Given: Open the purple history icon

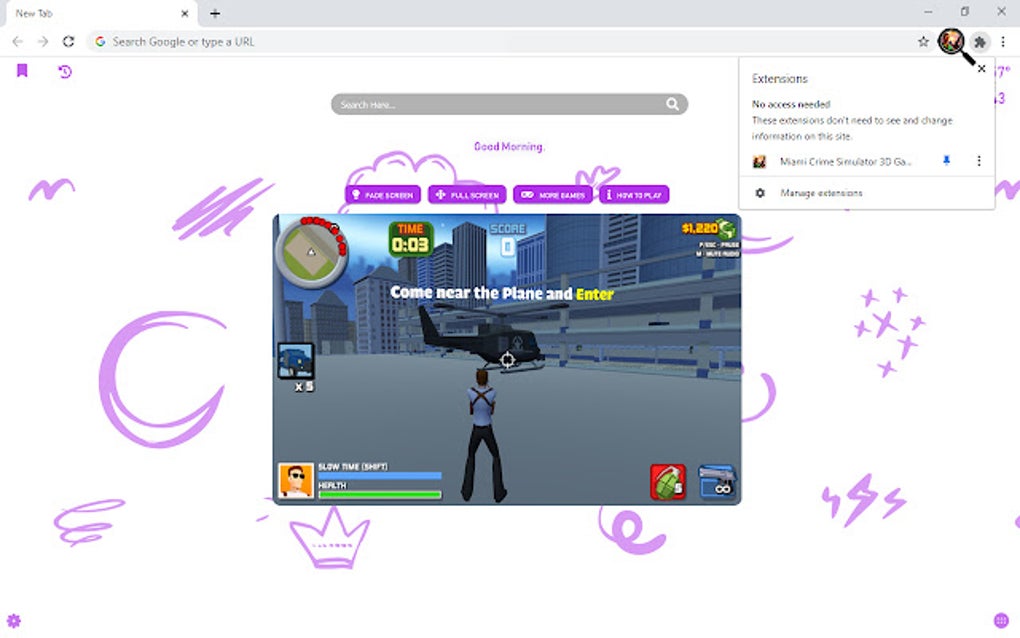Looking at the screenshot, I should tap(65, 72).
